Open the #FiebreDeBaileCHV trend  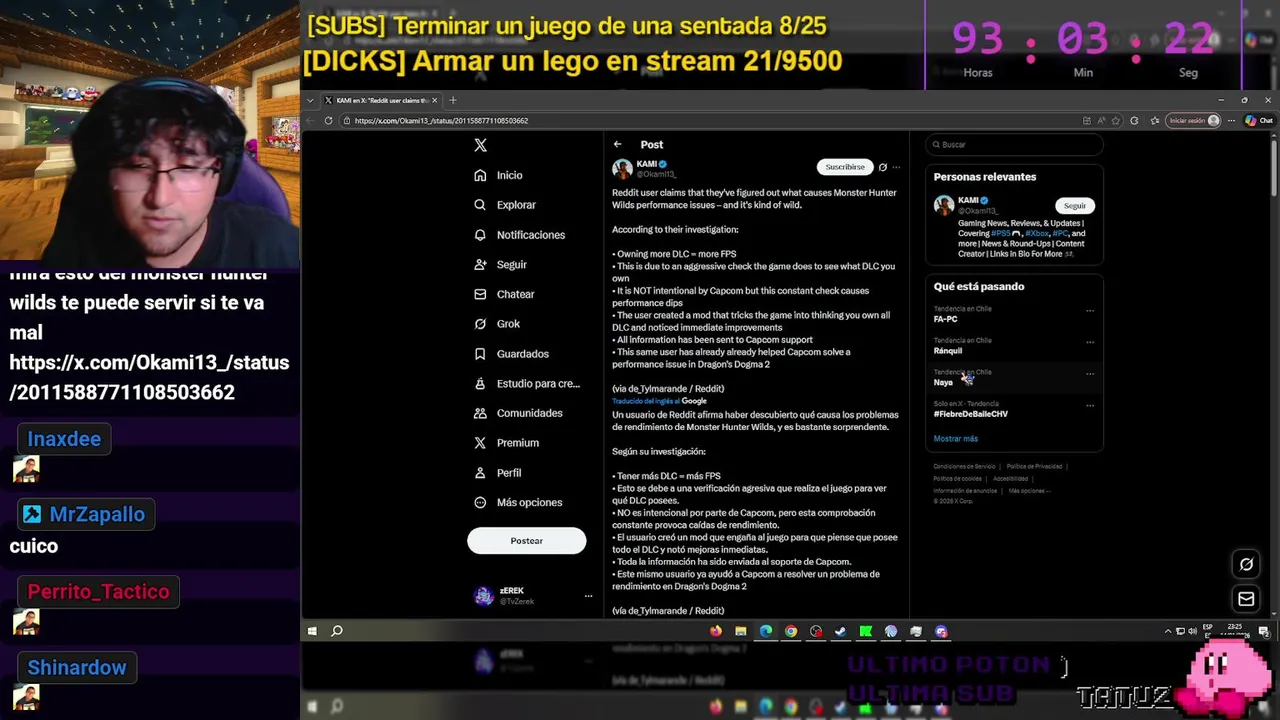tap(971, 414)
